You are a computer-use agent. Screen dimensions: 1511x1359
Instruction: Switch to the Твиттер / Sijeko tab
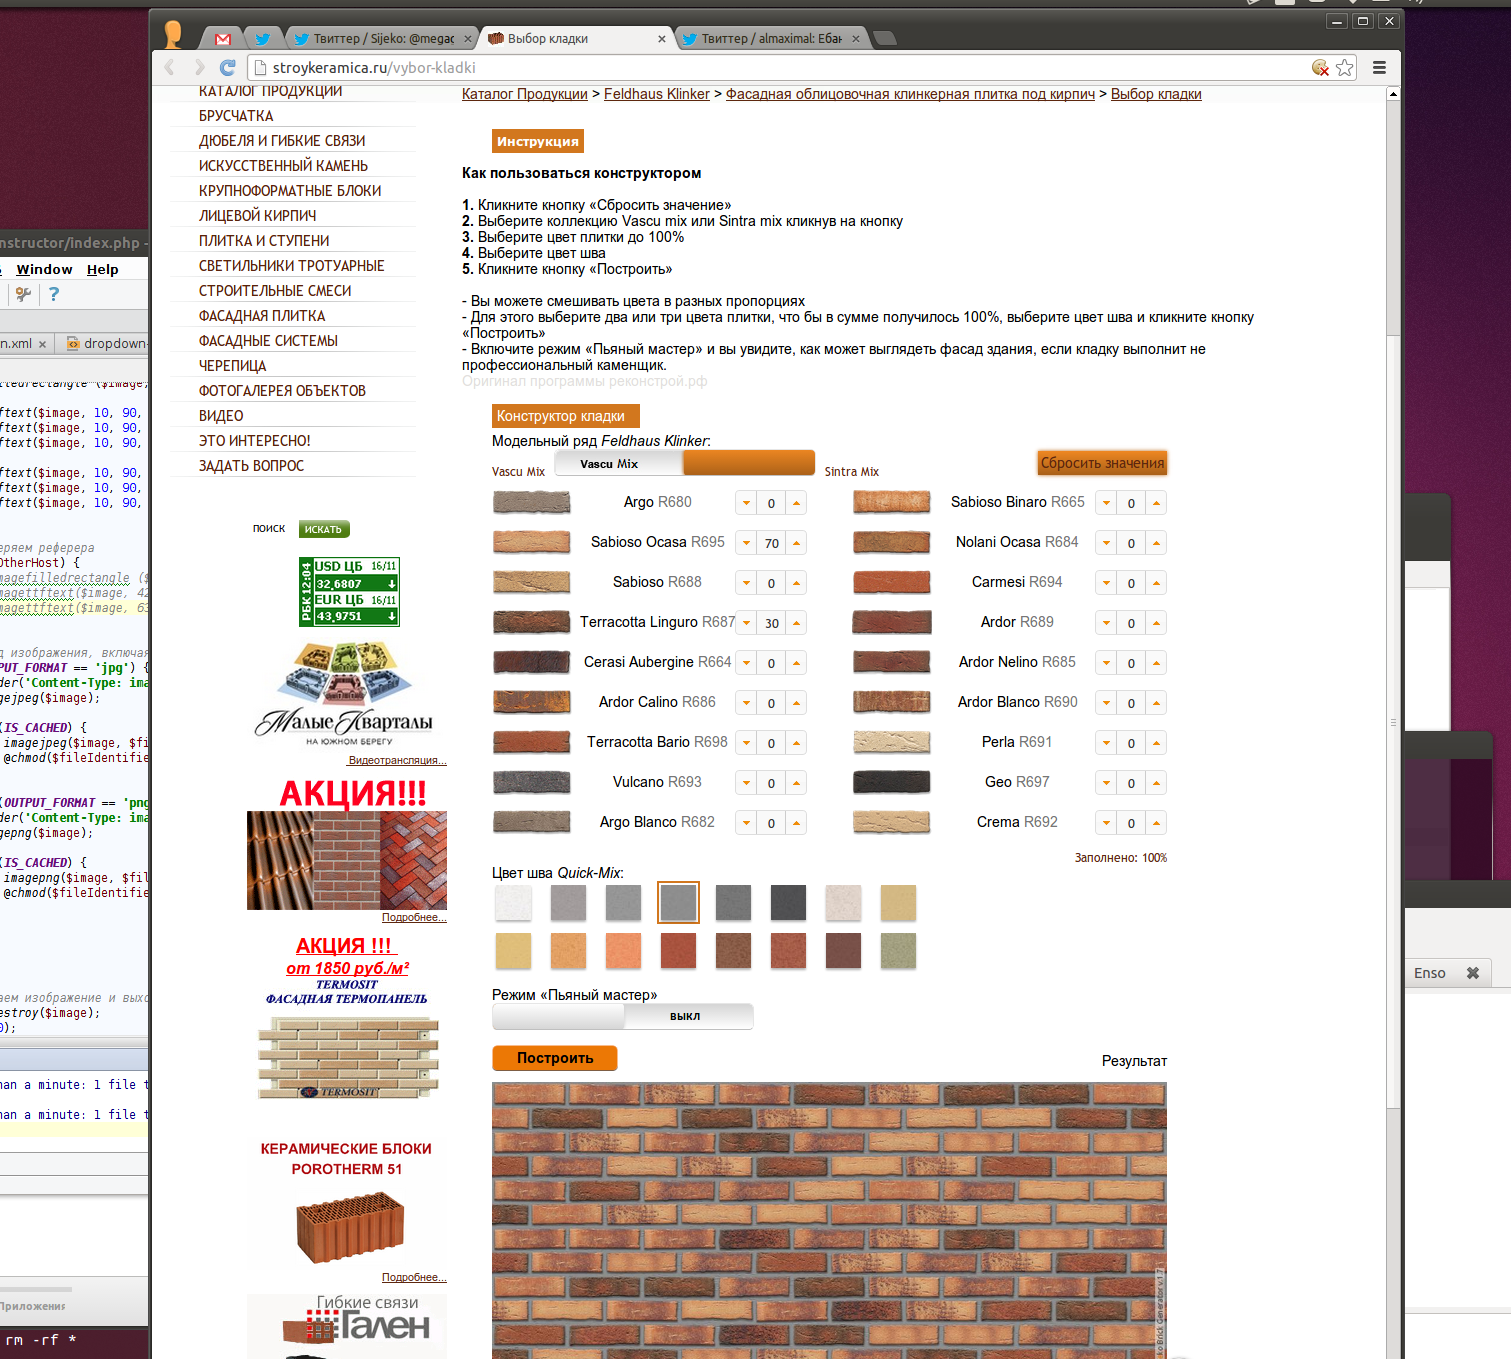380,39
